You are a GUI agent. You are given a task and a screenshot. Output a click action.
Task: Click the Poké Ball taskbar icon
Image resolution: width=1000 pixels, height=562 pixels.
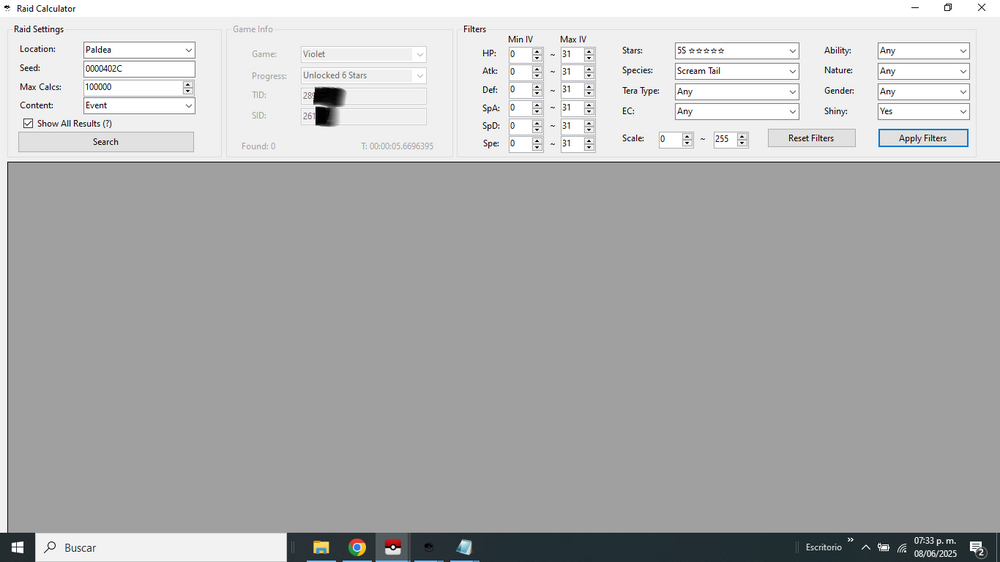[x=393, y=547]
